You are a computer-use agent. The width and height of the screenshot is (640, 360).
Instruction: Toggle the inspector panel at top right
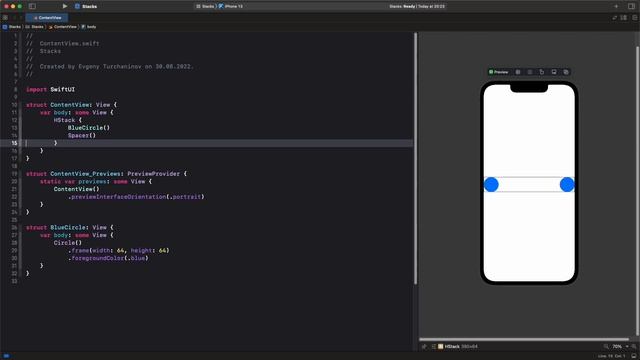(x=631, y=6)
